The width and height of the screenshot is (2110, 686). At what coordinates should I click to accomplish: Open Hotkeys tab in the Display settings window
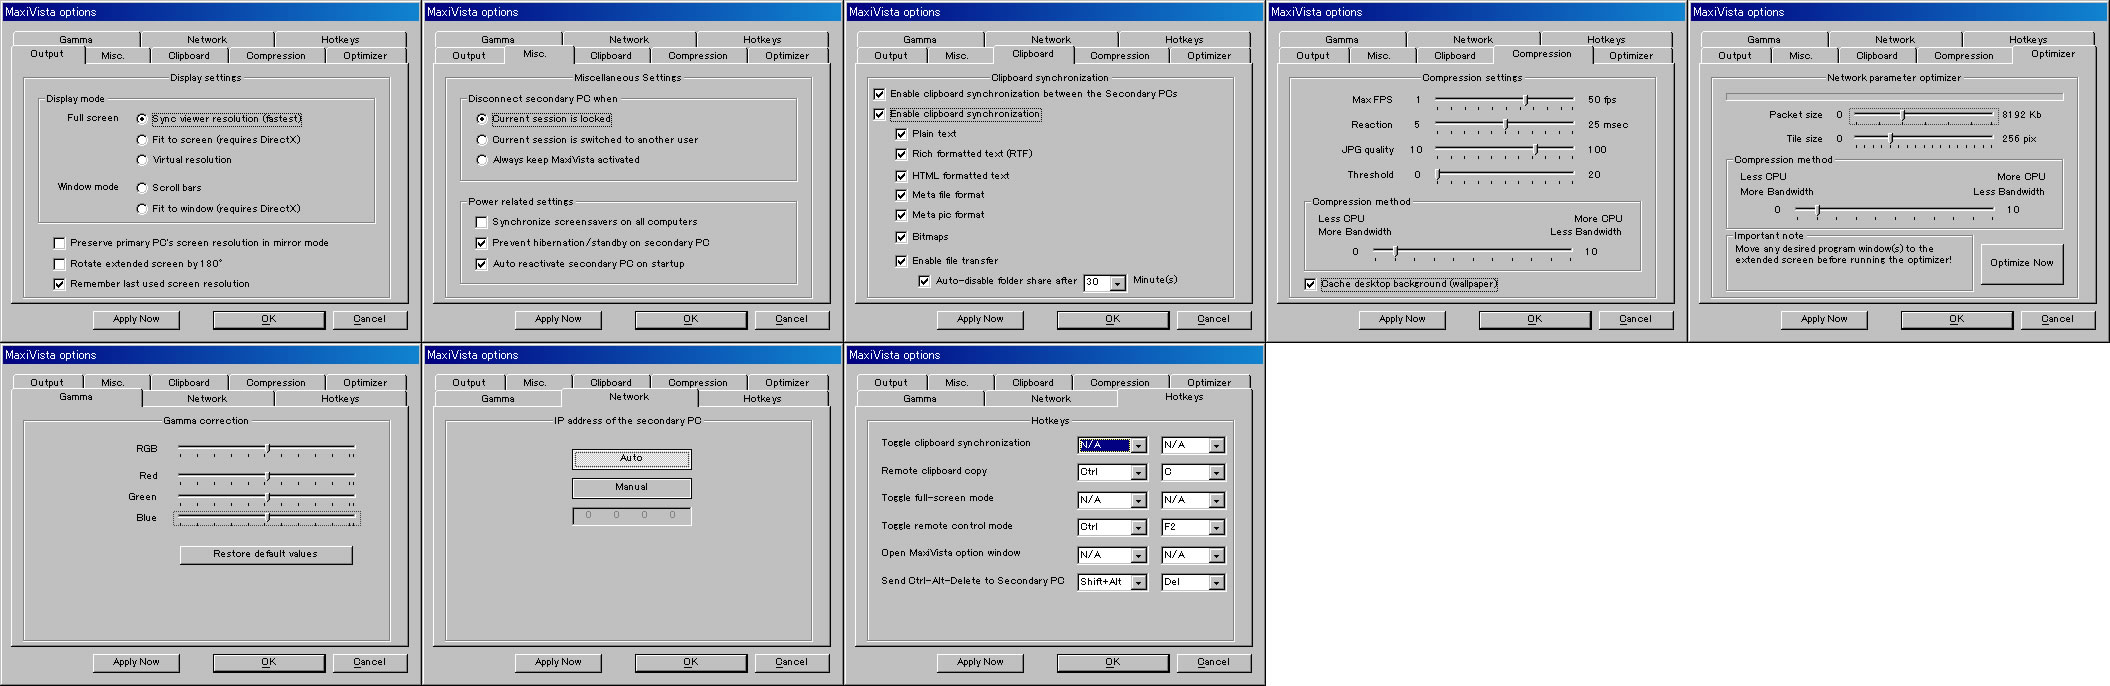[340, 40]
